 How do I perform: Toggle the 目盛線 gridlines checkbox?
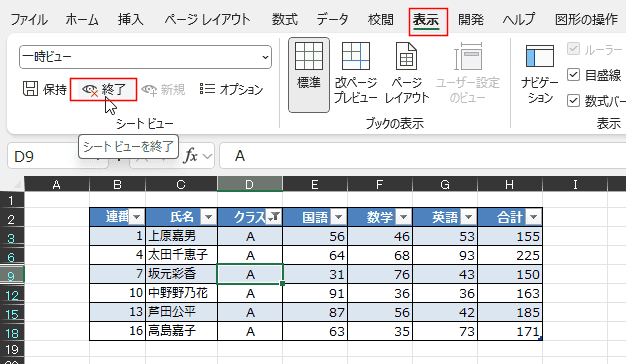pyautogui.click(x=573, y=75)
